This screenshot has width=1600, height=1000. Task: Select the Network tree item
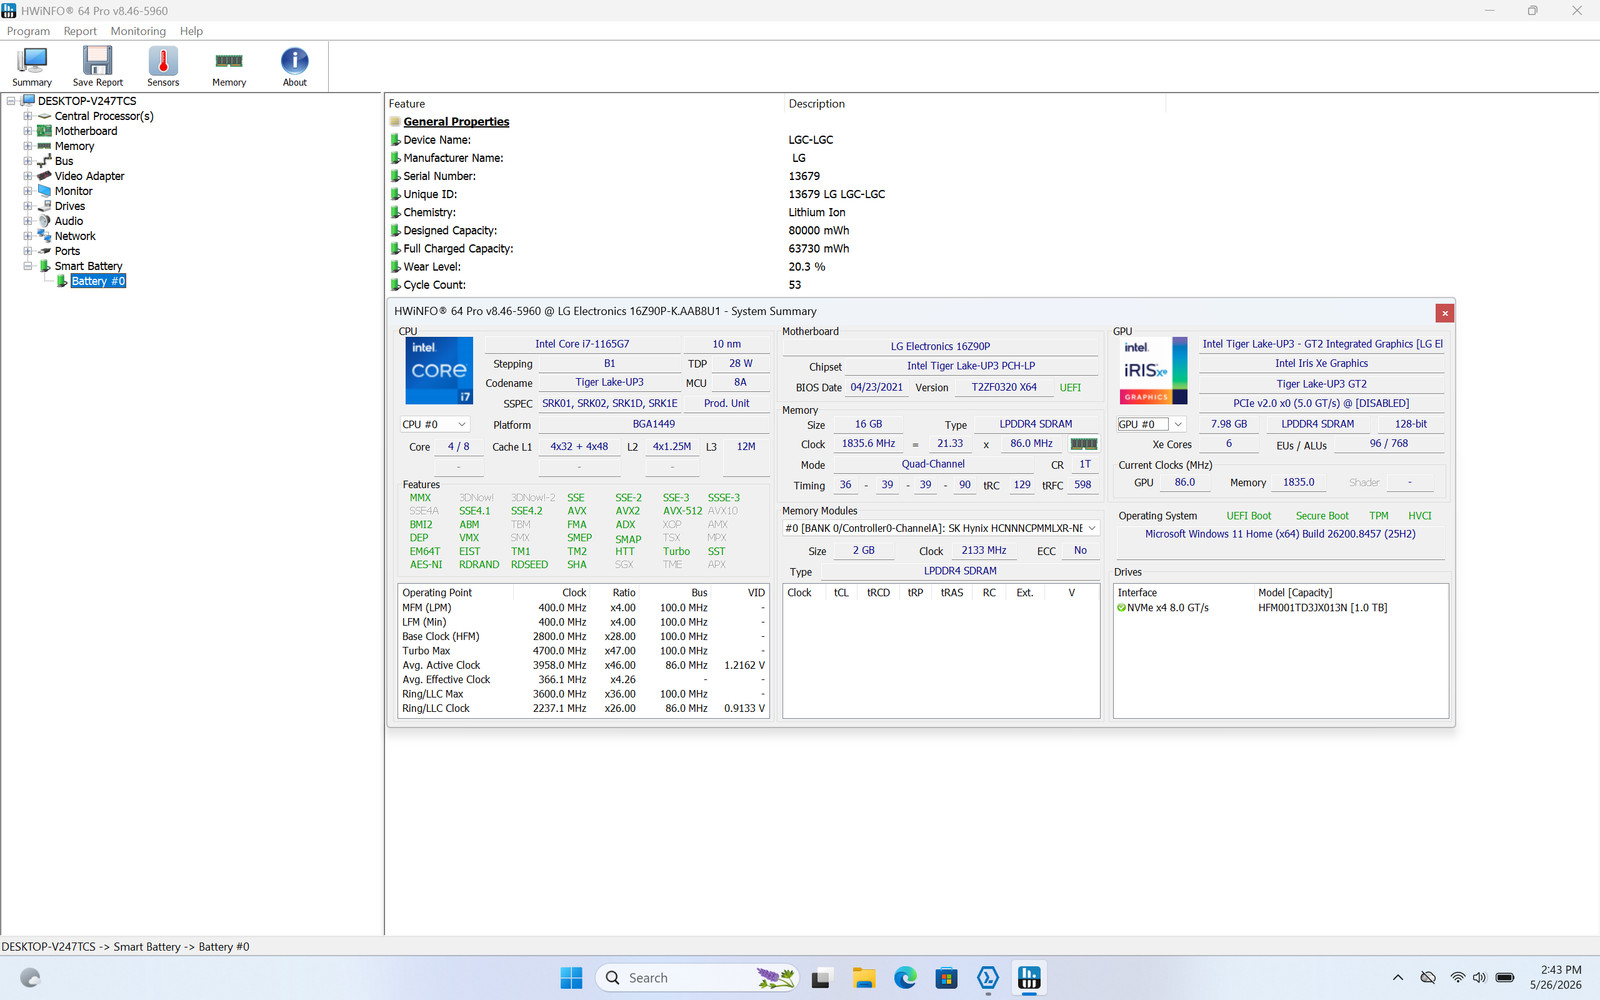(x=75, y=236)
